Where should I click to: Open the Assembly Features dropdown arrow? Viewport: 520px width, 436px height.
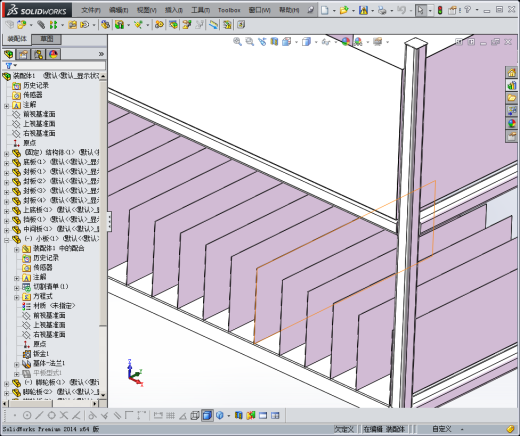(128, 25)
